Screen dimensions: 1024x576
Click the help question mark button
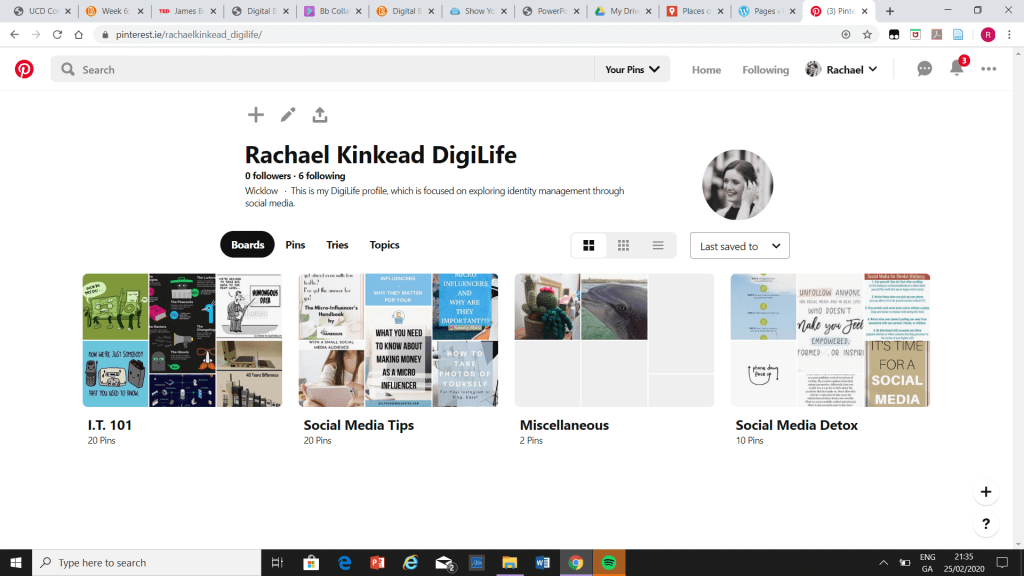coord(986,524)
